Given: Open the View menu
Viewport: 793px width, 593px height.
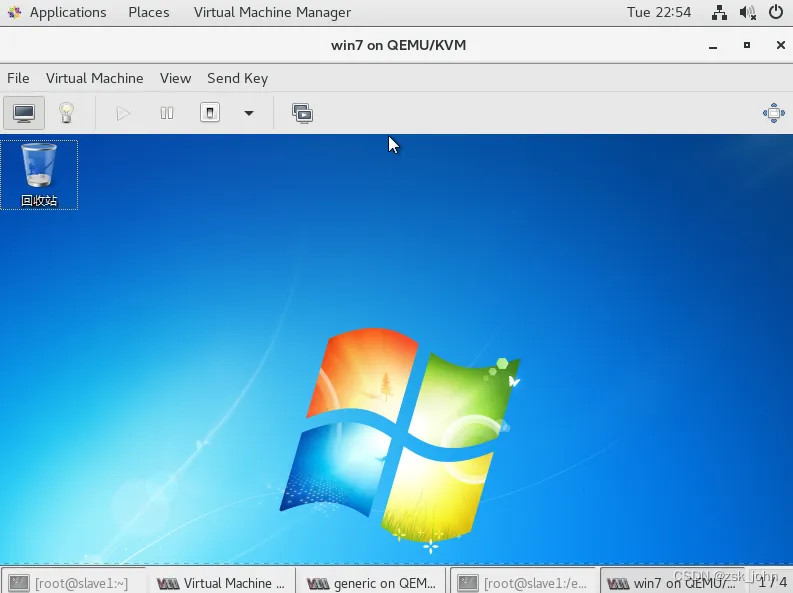Looking at the screenshot, I should click(175, 78).
